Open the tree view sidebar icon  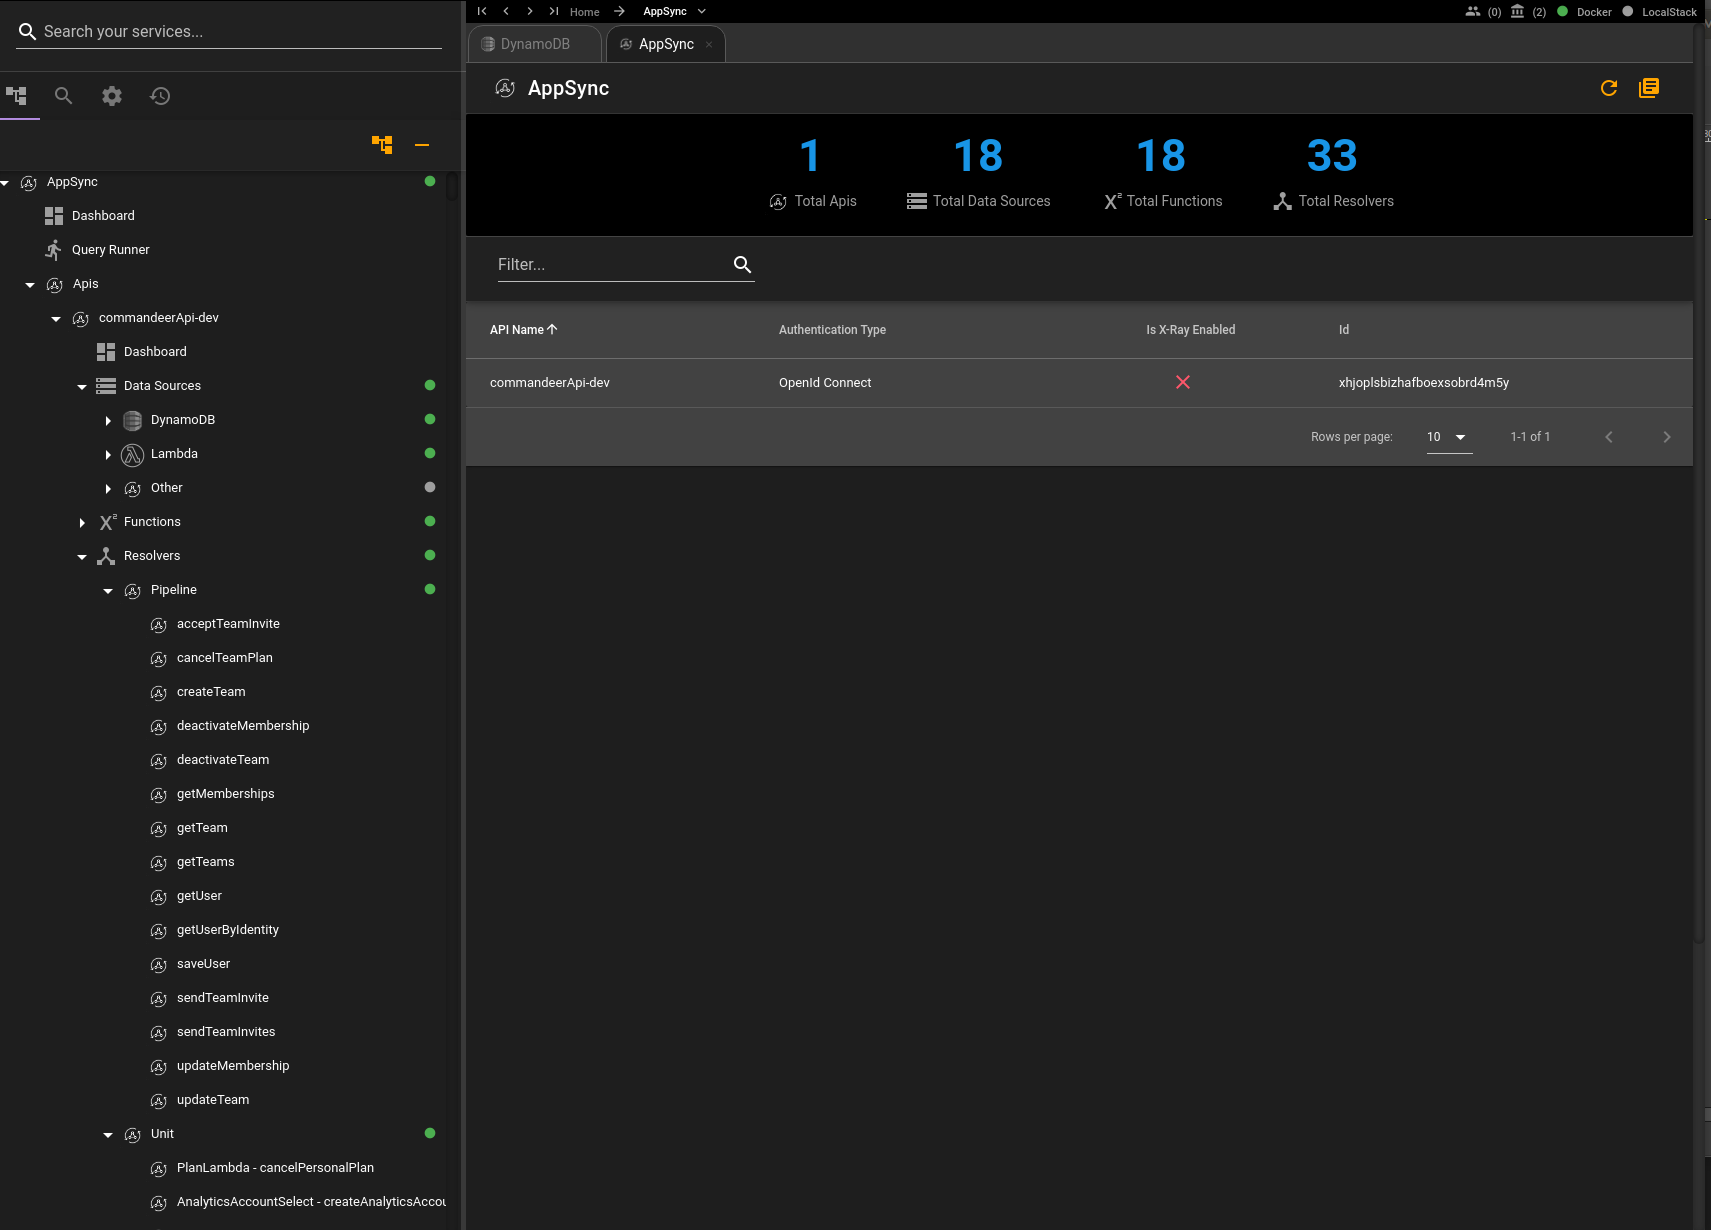(16, 96)
